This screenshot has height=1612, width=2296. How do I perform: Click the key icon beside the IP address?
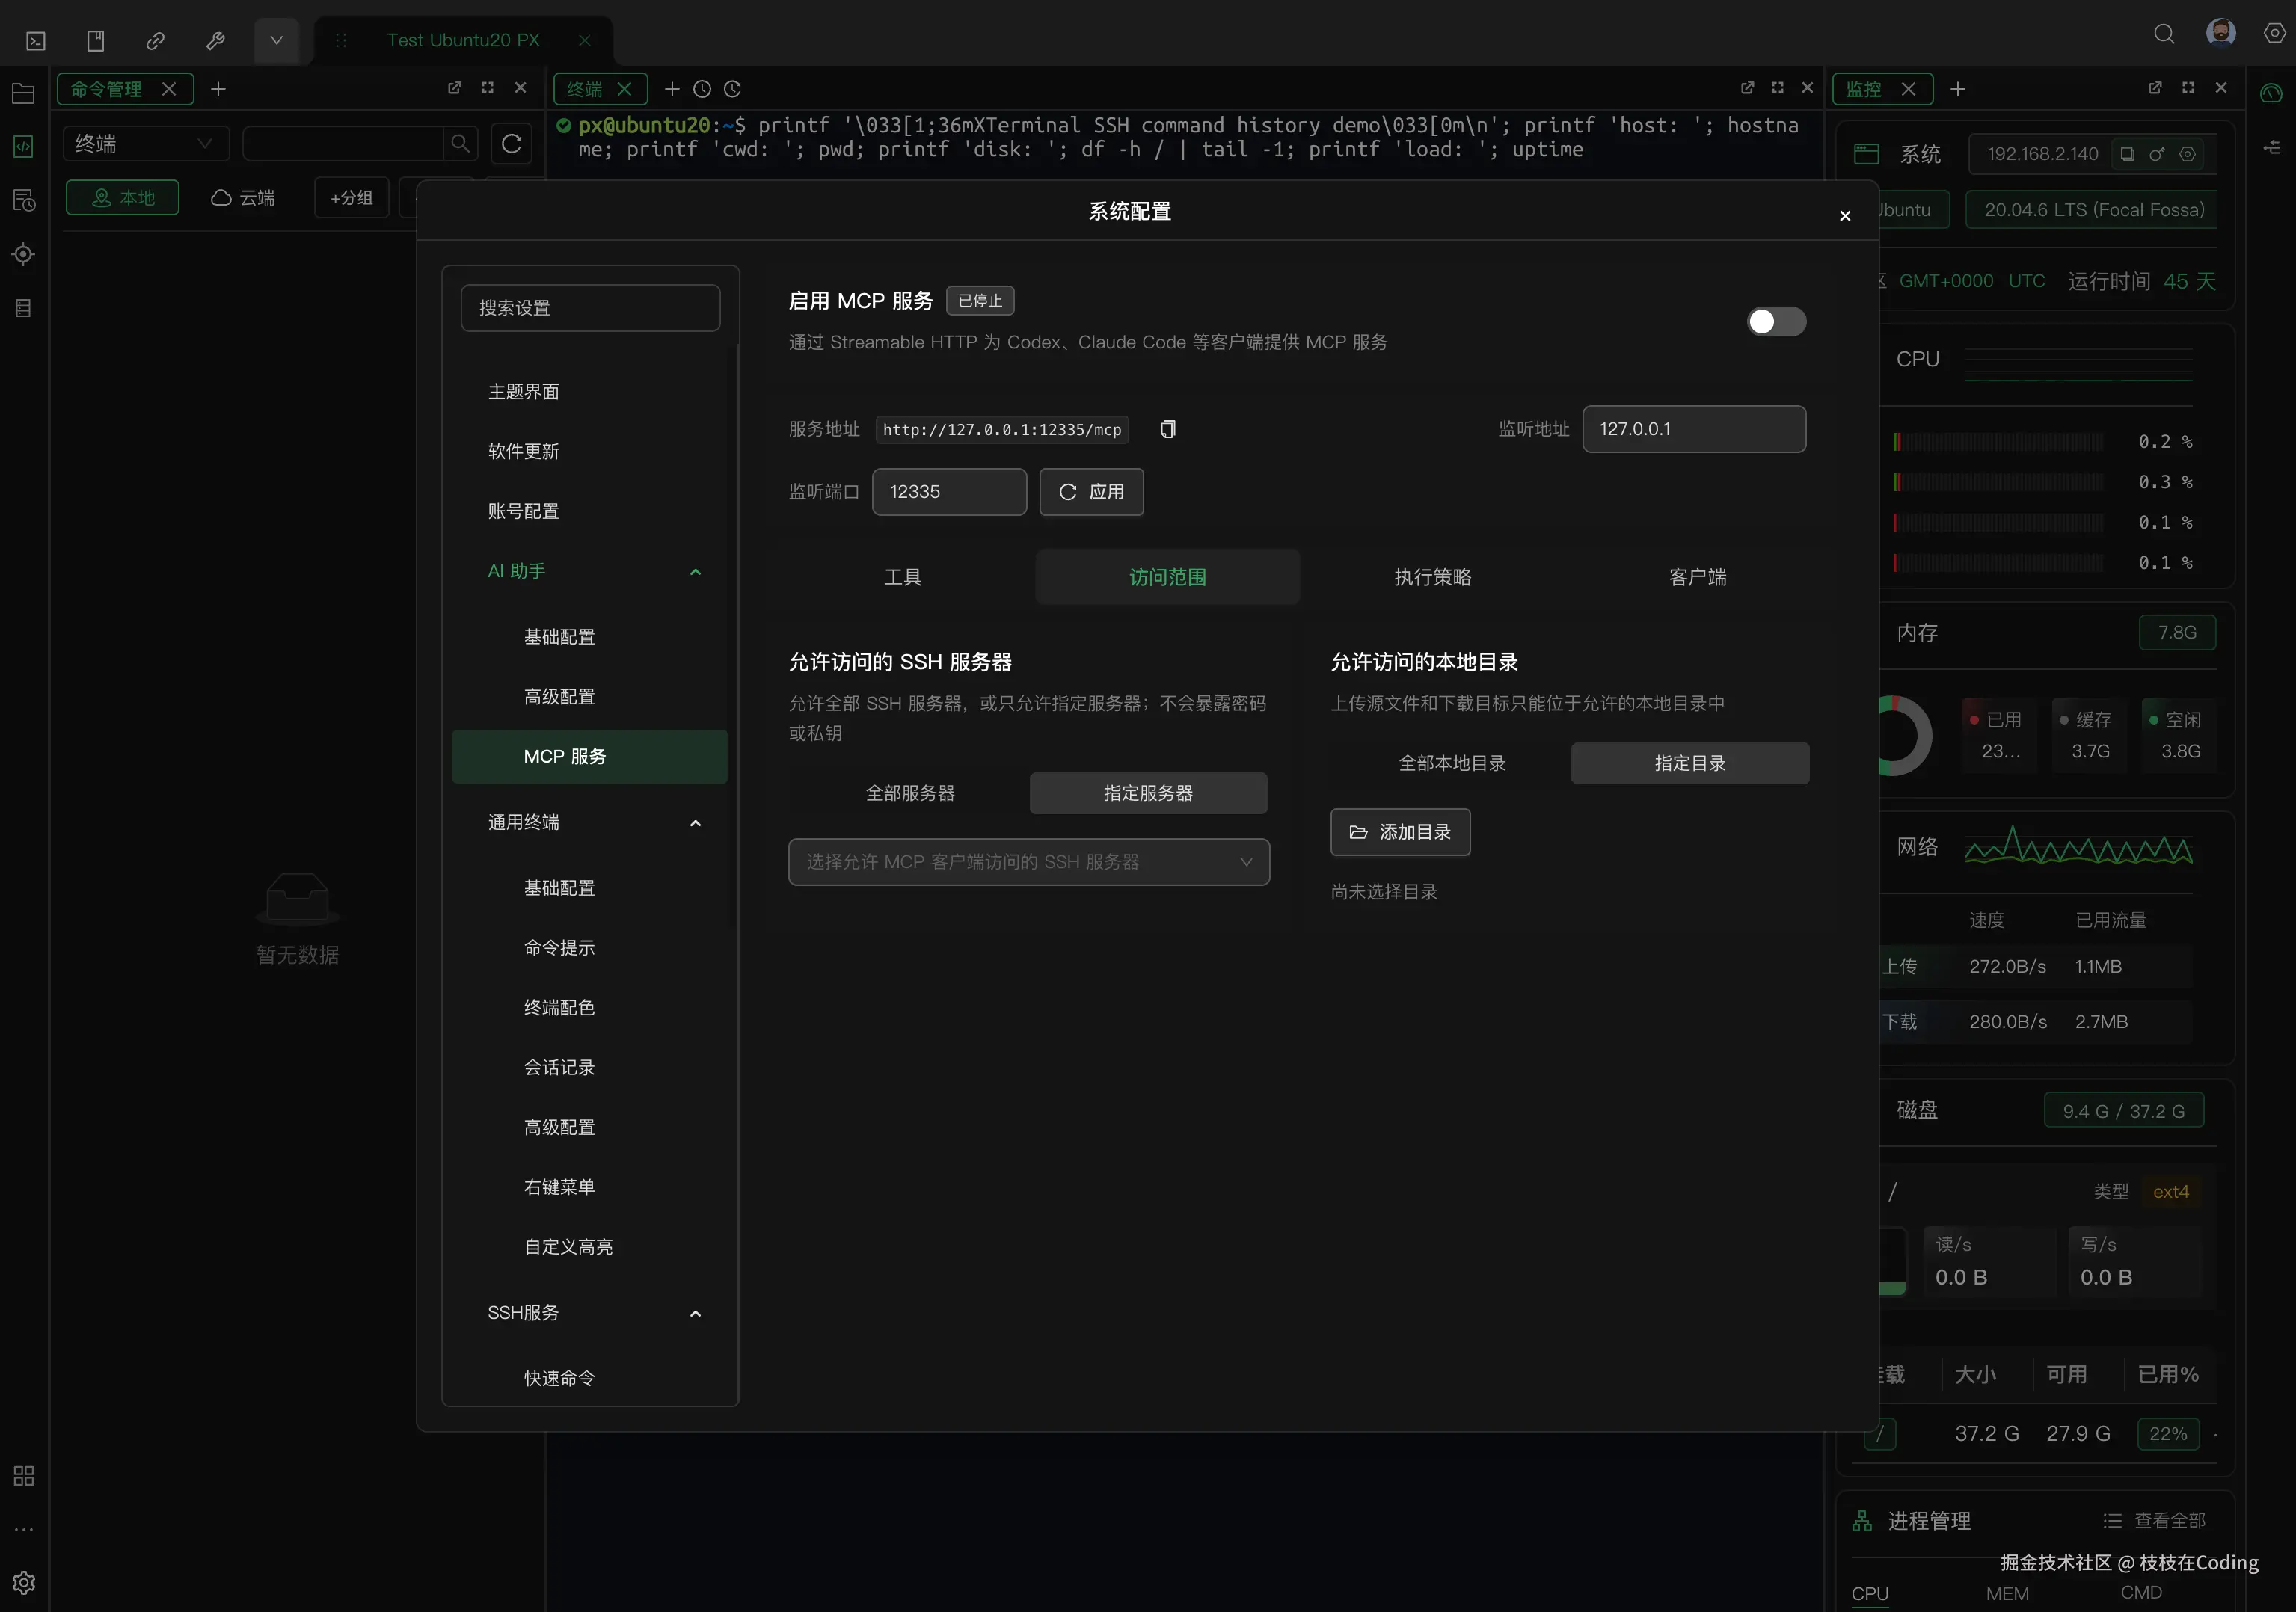pos(2157,154)
